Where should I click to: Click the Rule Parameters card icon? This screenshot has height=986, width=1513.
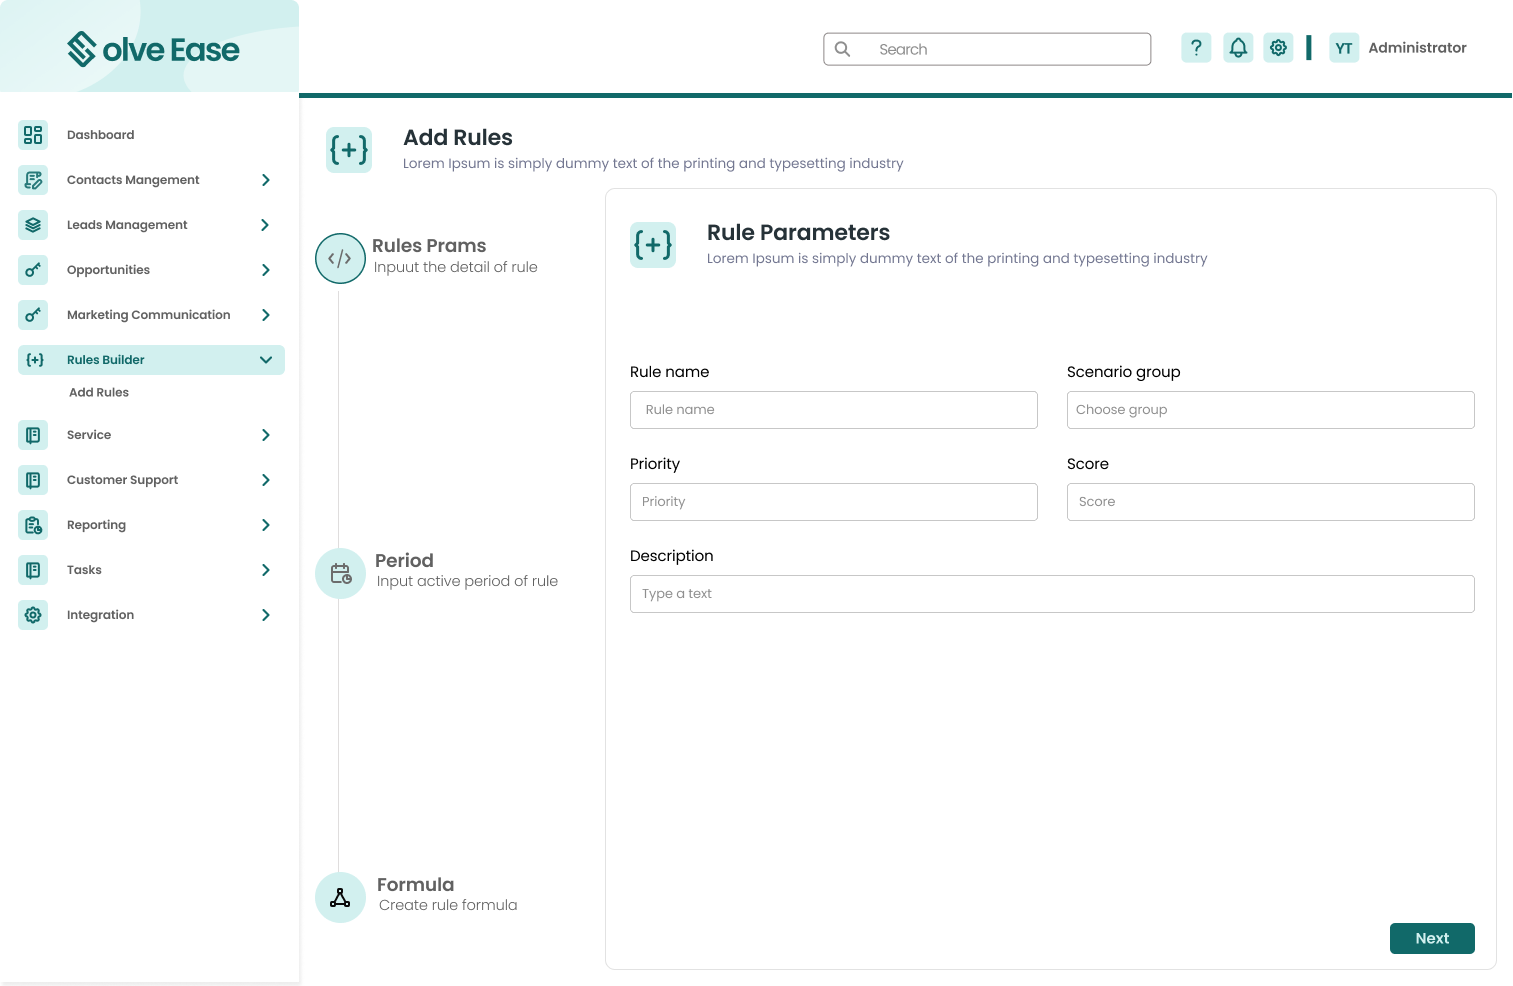653,245
